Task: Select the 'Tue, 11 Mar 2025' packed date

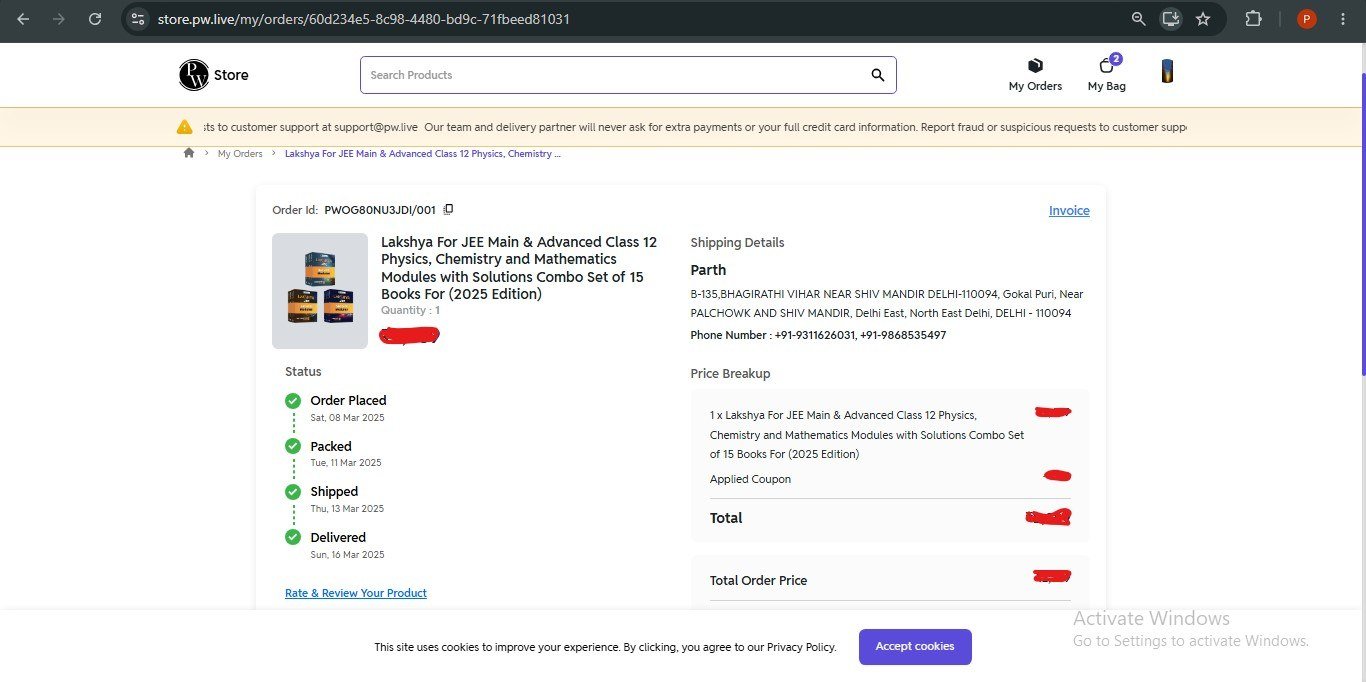Action: (346, 463)
